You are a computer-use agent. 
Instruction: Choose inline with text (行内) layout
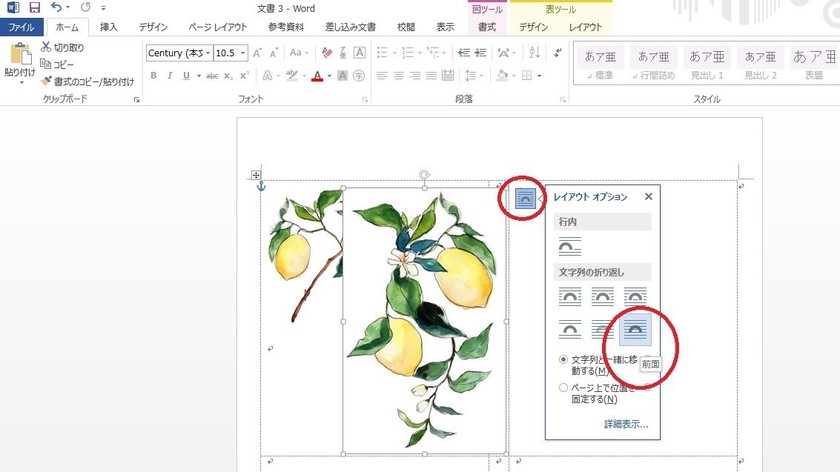coord(569,246)
